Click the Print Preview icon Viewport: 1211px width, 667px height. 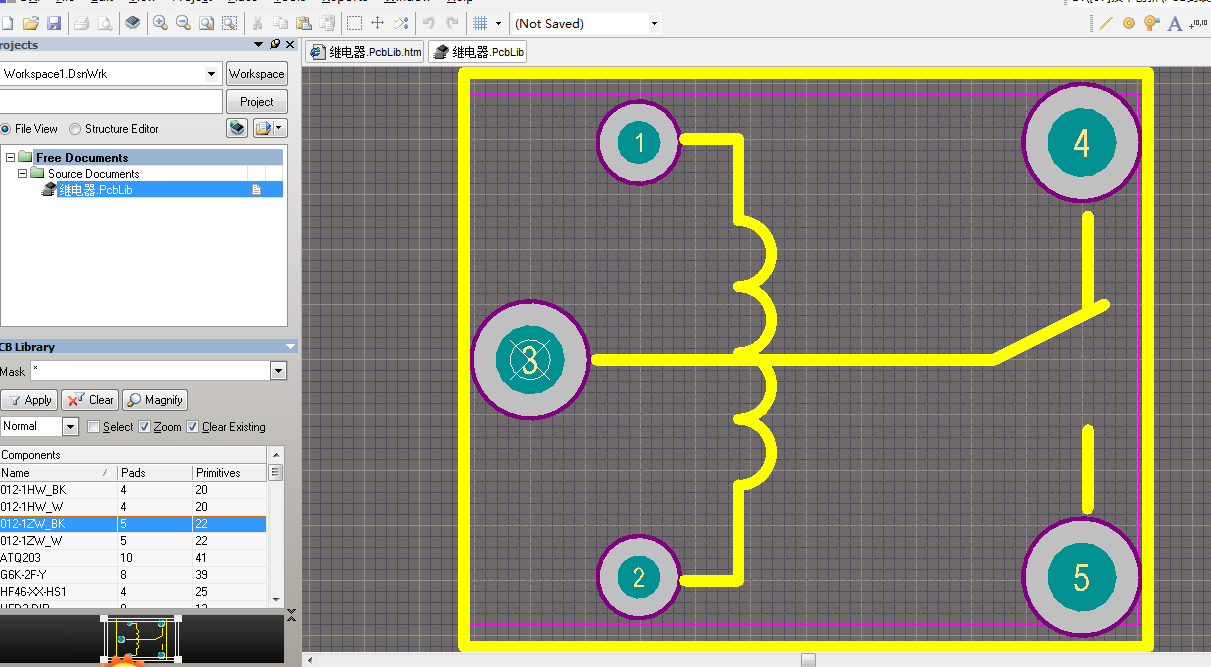[x=104, y=22]
